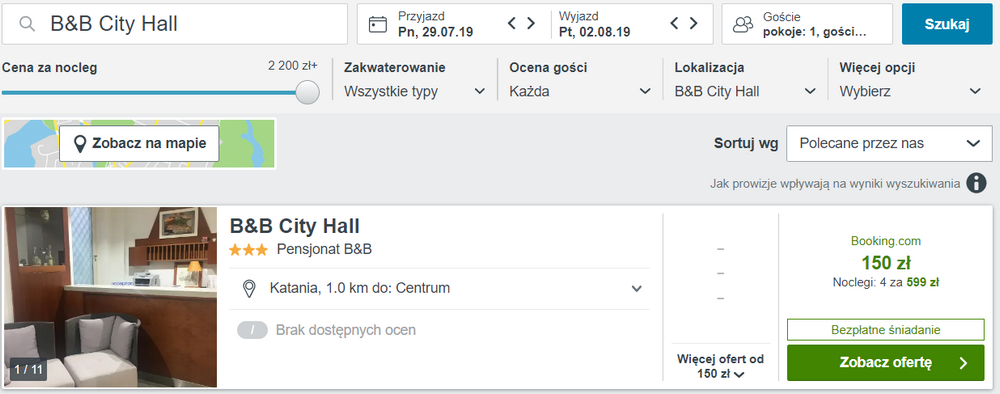The height and width of the screenshot is (394, 1000).
Task: Open Zakwaterowanie Wszystkie typy dropdown
Action: tap(415, 91)
